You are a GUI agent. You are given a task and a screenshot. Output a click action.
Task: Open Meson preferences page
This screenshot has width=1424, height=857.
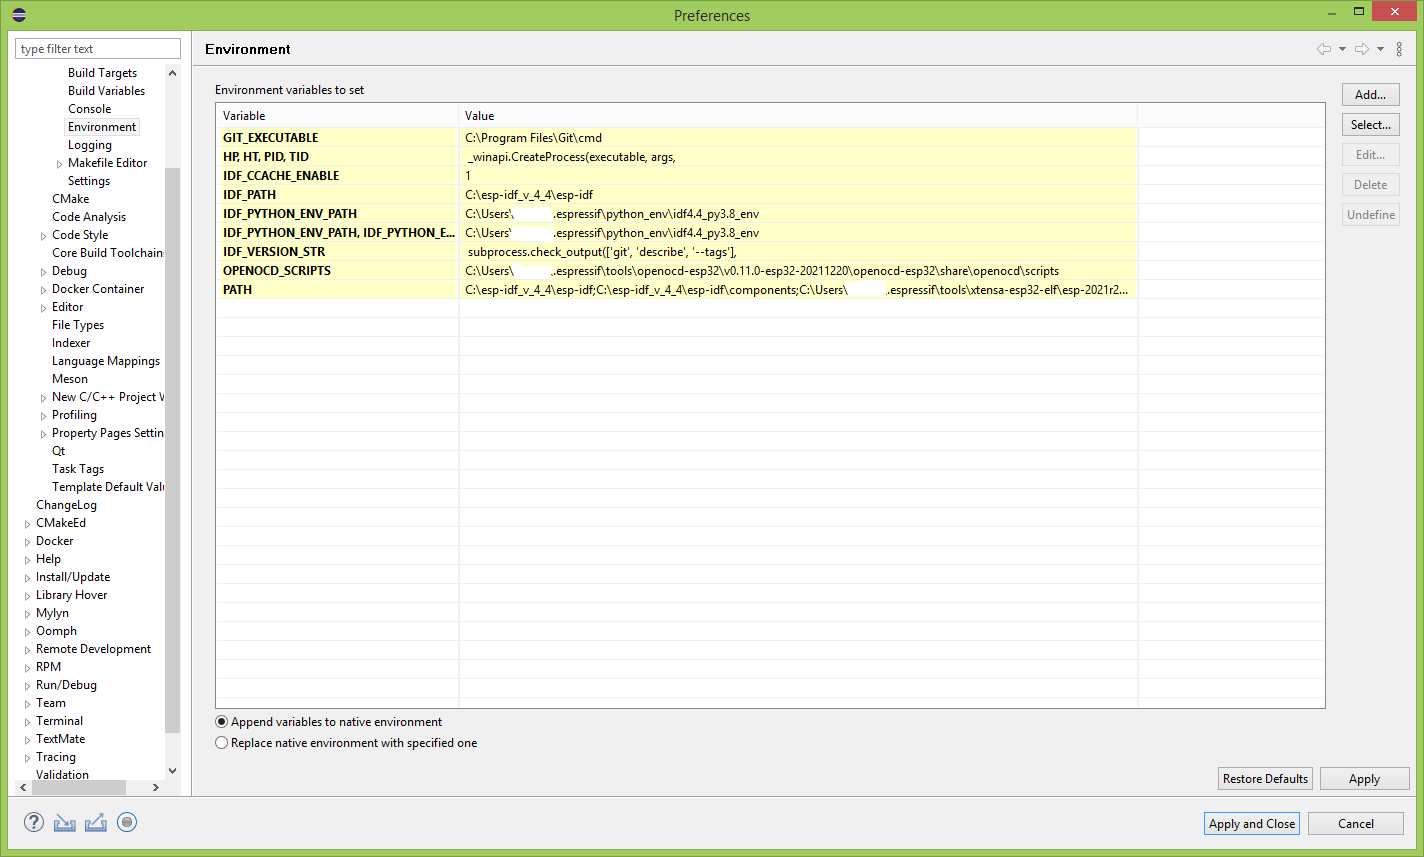point(70,379)
